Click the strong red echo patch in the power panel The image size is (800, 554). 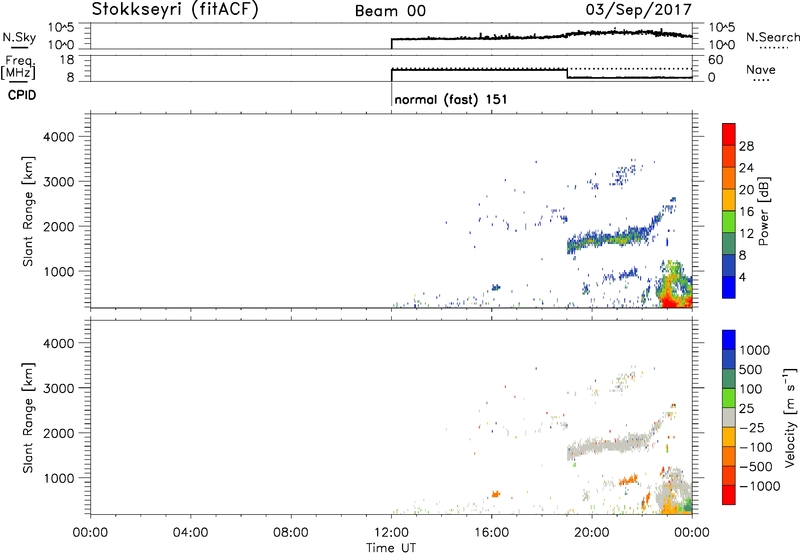coord(674,301)
